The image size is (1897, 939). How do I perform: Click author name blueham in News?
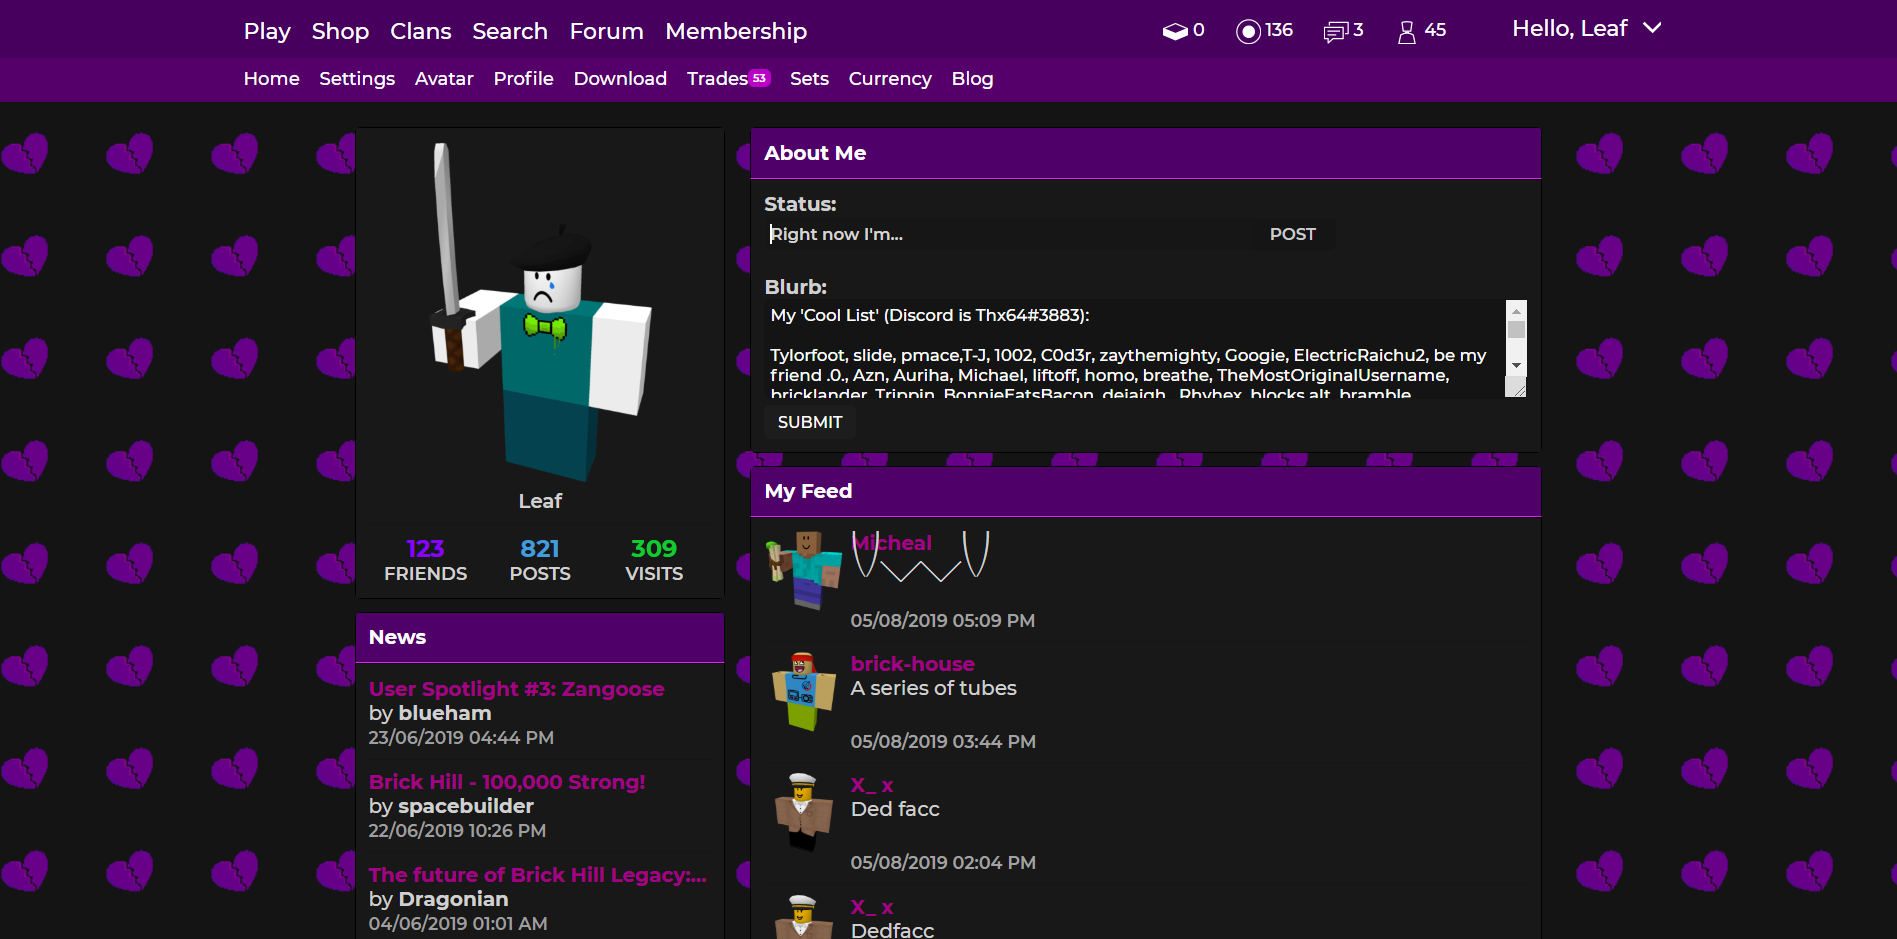445,713
